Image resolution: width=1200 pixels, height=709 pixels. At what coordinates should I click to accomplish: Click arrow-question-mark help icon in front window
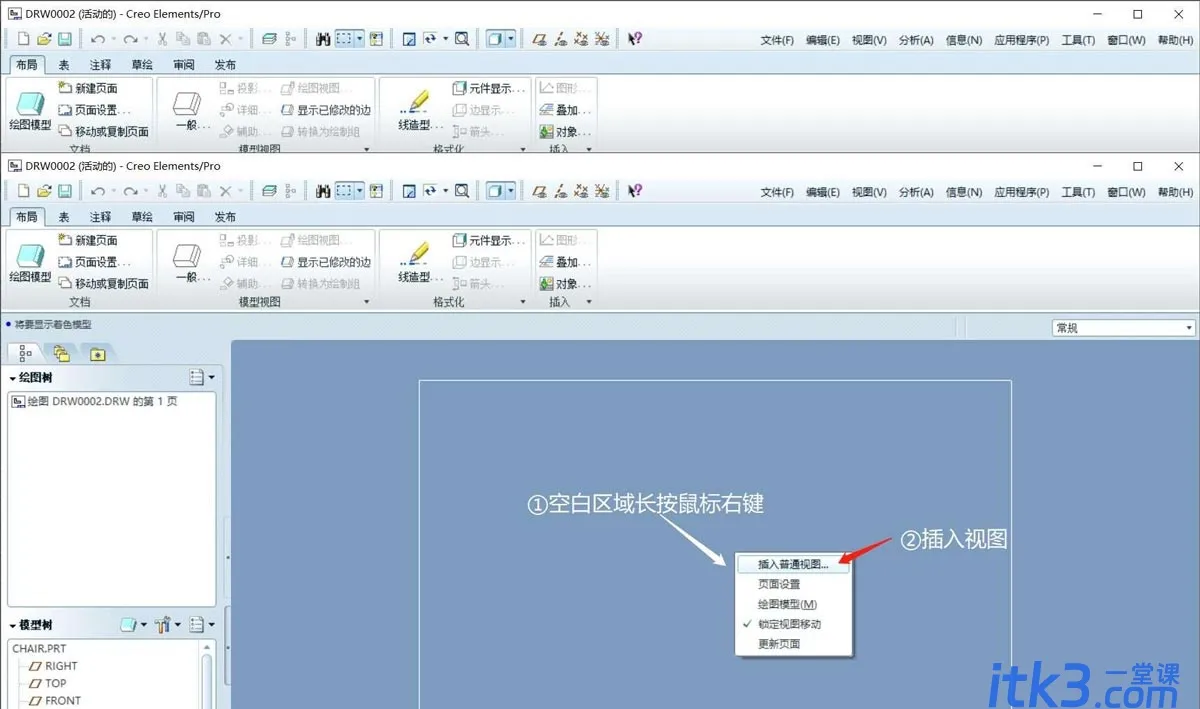click(x=635, y=191)
